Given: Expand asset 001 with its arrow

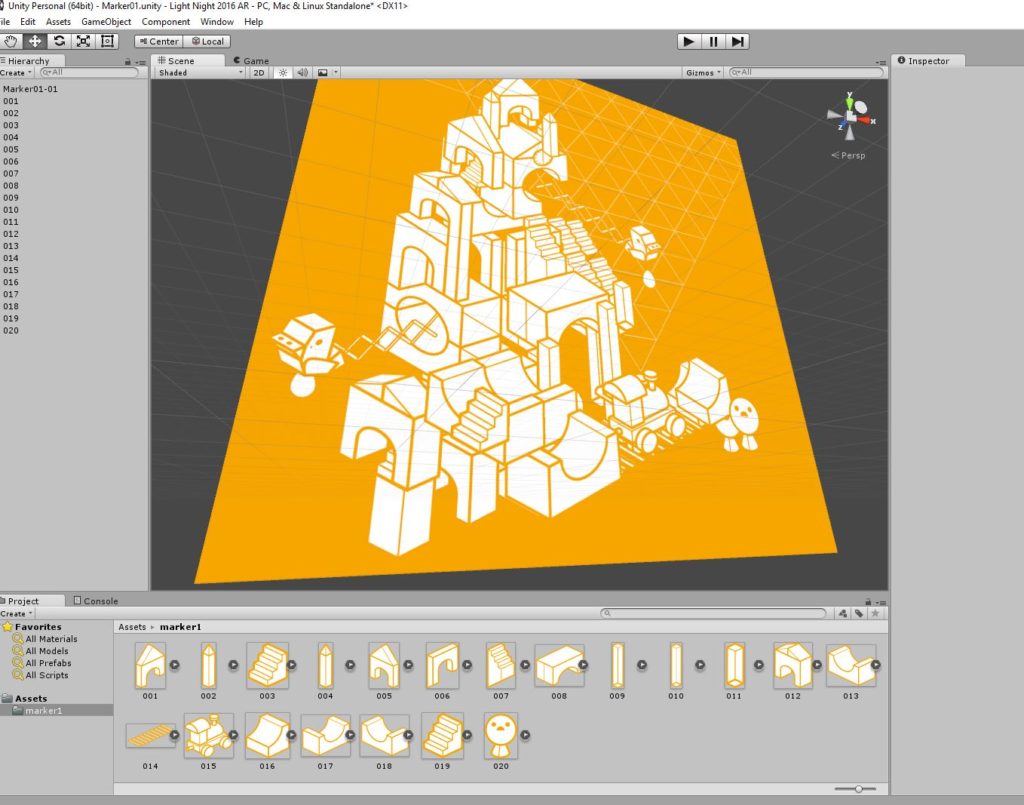Looking at the screenshot, I should [x=174, y=665].
